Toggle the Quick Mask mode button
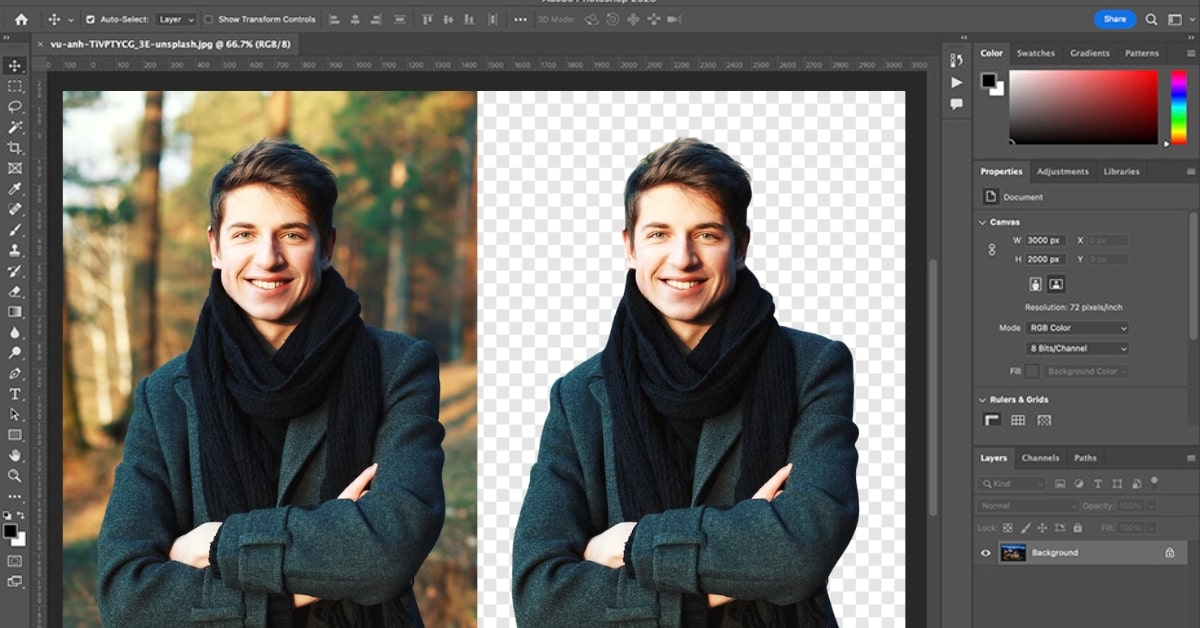Image resolution: width=1200 pixels, height=628 pixels. pos(15,561)
